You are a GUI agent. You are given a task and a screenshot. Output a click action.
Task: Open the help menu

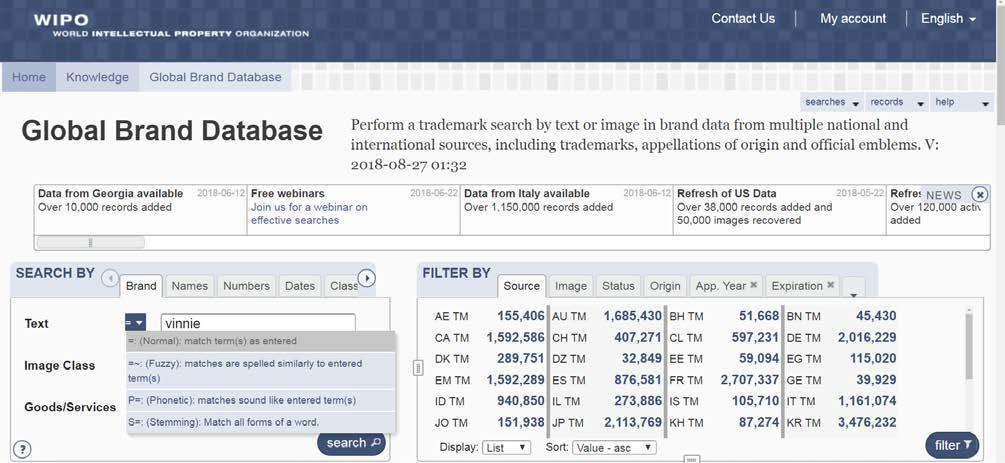961,103
